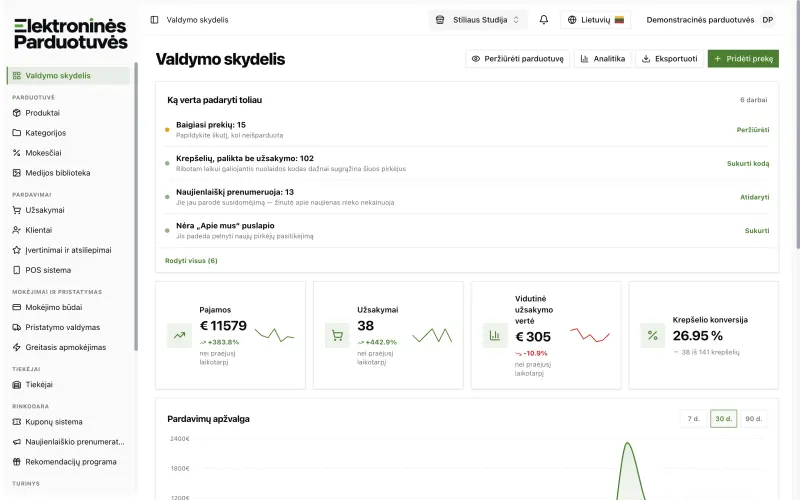Image resolution: width=800 pixels, height=500 pixels.
Task: Click the "26.95 %" conversion value
Action: coord(697,336)
